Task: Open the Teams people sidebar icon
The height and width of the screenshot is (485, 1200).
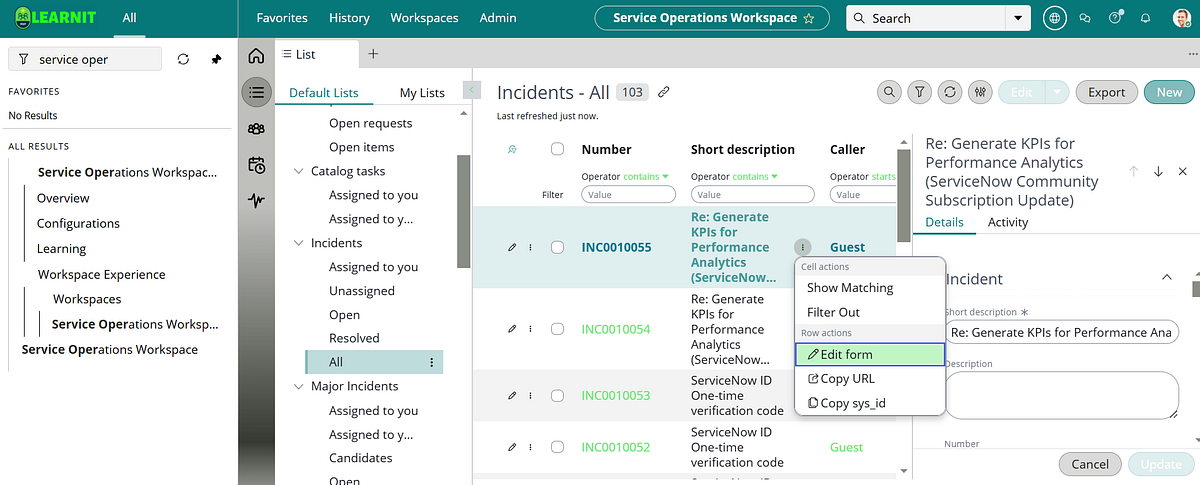Action: 257,128
